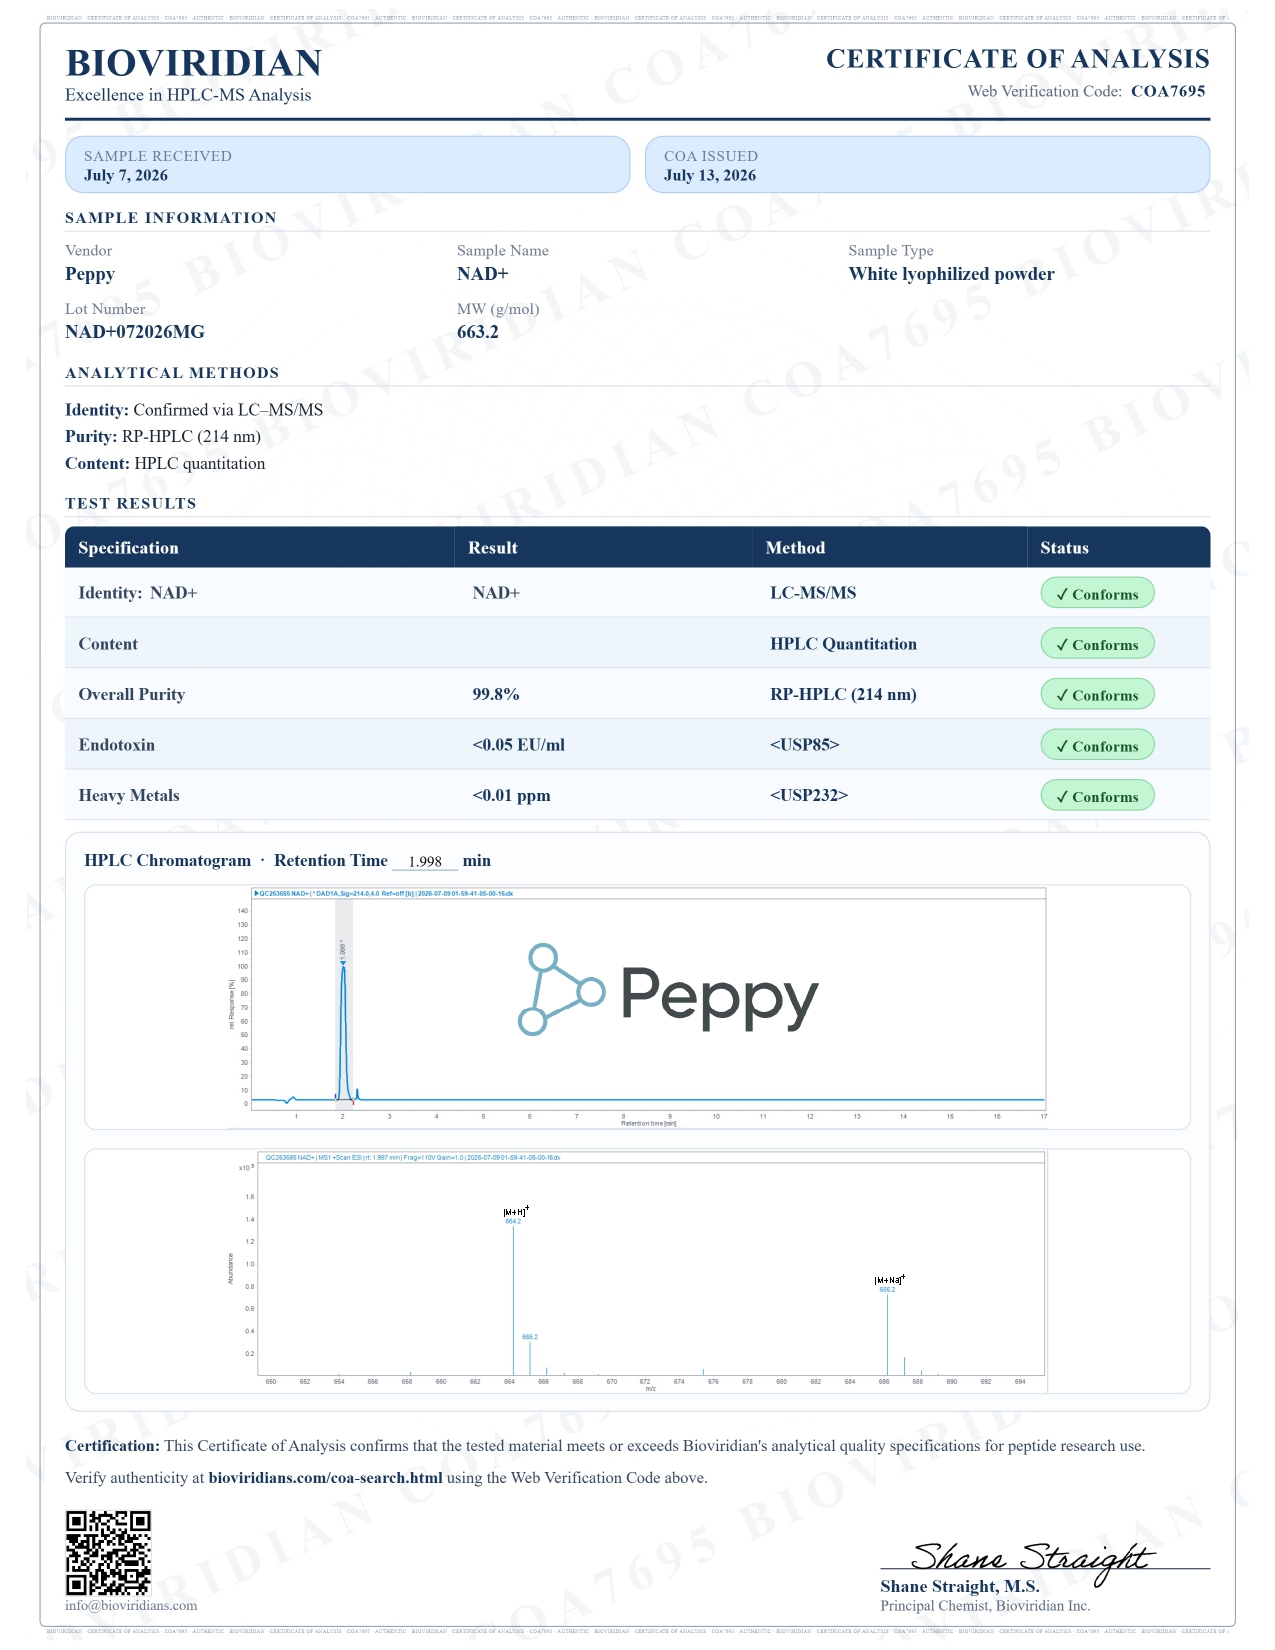Click the Identity: Confirmed via LC–MS/MS line
This screenshot has height=1650, width=1275.
pyautogui.click(x=194, y=410)
